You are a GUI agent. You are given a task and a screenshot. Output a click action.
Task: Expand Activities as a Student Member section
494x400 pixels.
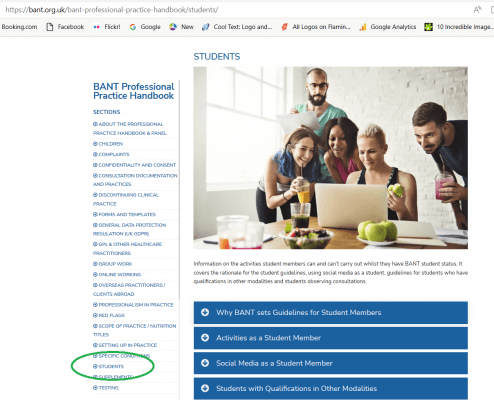(331, 338)
